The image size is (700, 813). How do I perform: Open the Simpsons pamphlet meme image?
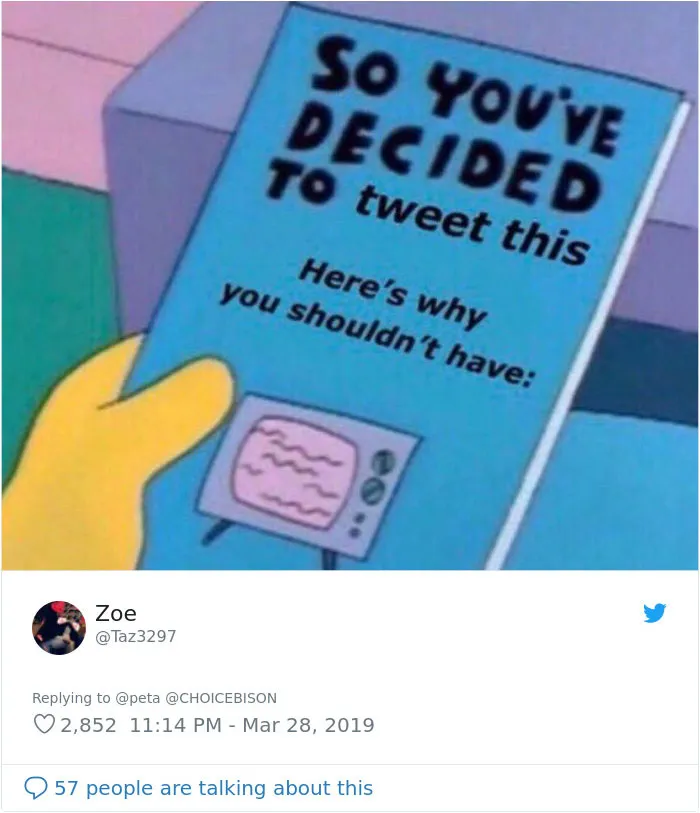(x=350, y=285)
